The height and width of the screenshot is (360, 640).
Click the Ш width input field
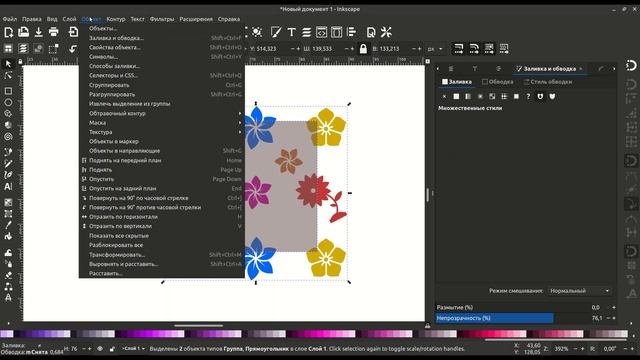(x=327, y=49)
